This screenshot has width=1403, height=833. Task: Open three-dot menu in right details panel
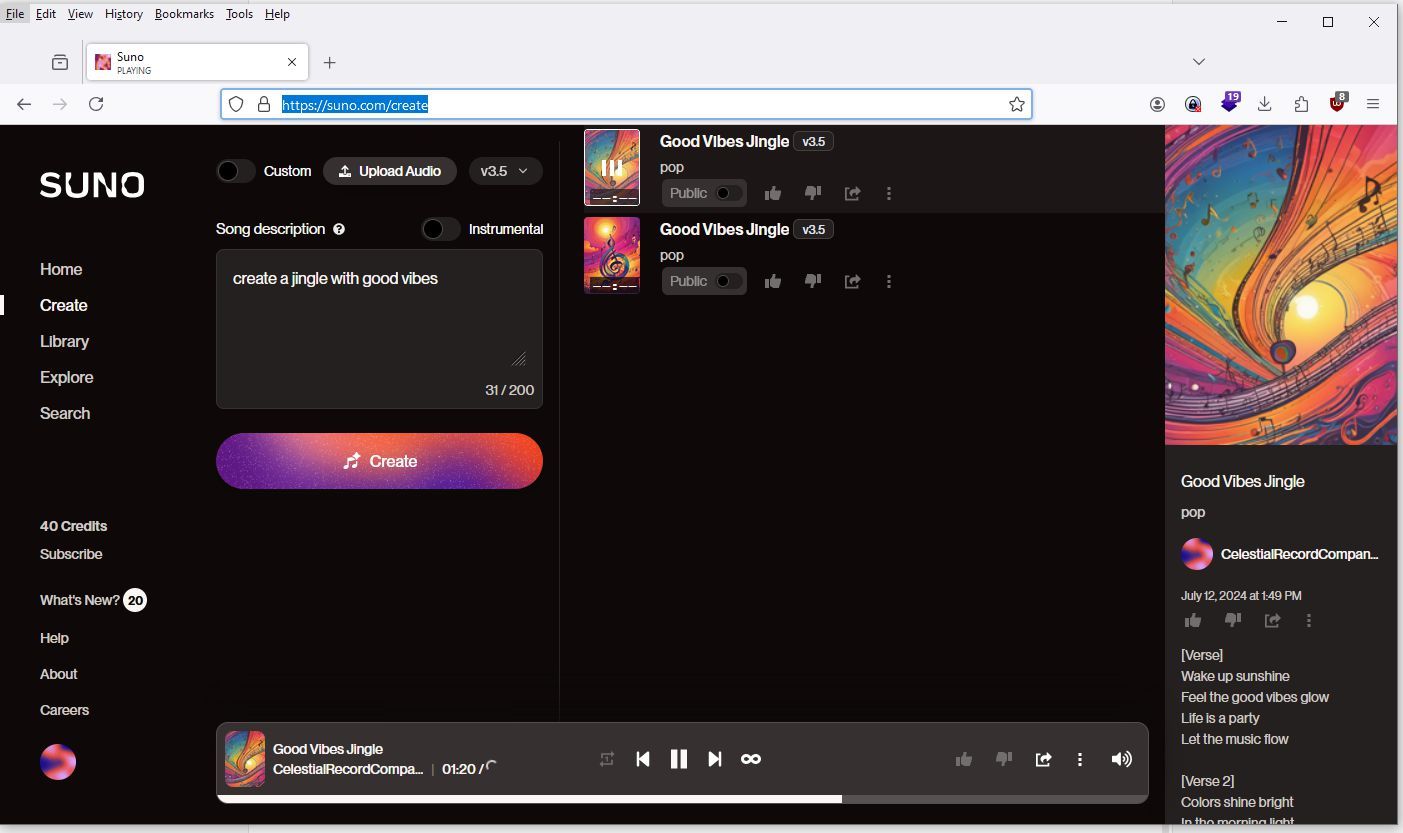tap(1309, 620)
